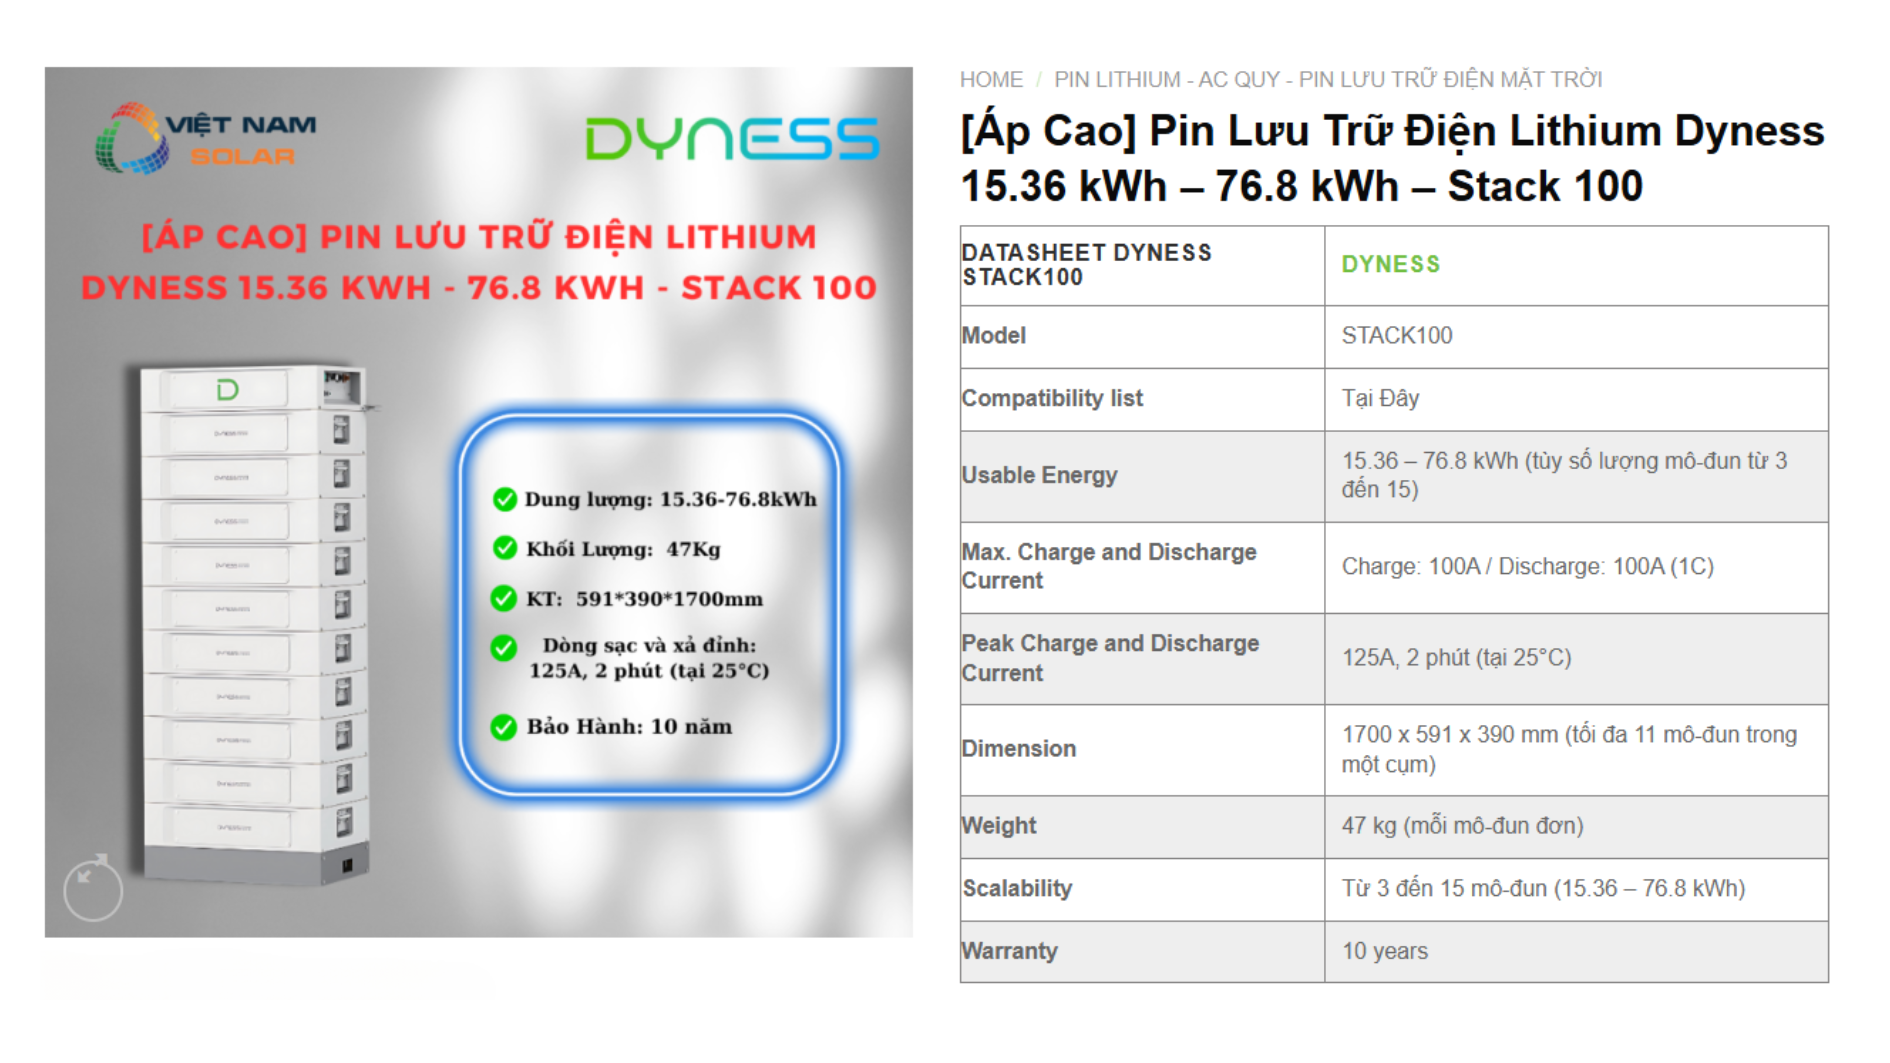Click the product title heading Stack 100

(x=1392, y=158)
